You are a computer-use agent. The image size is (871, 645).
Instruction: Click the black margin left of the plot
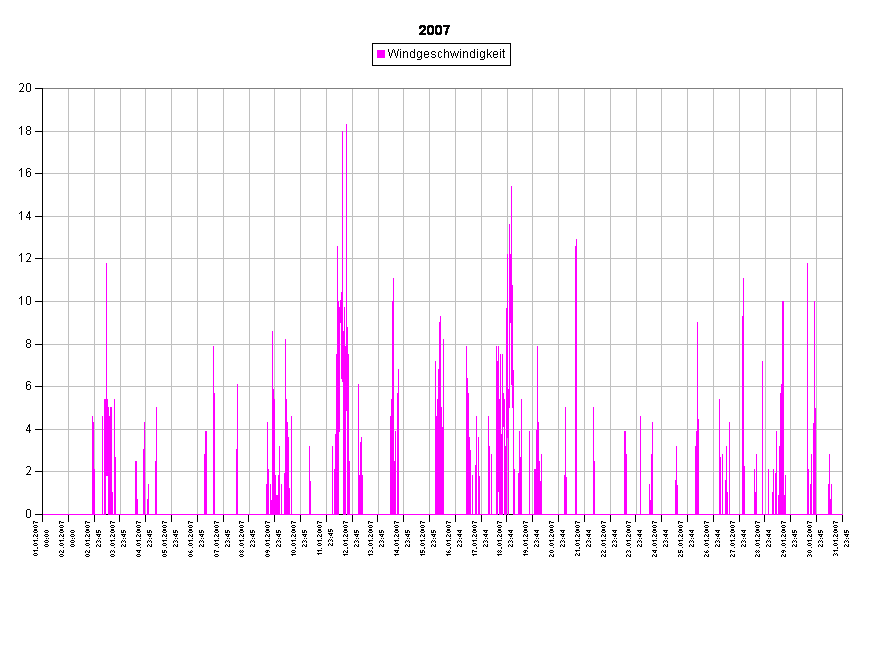pos(20,300)
